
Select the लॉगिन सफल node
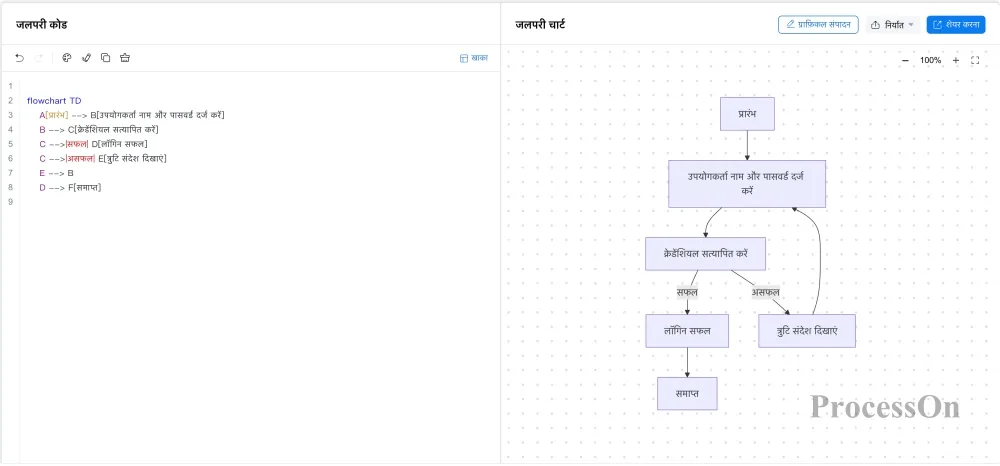[x=687, y=331]
